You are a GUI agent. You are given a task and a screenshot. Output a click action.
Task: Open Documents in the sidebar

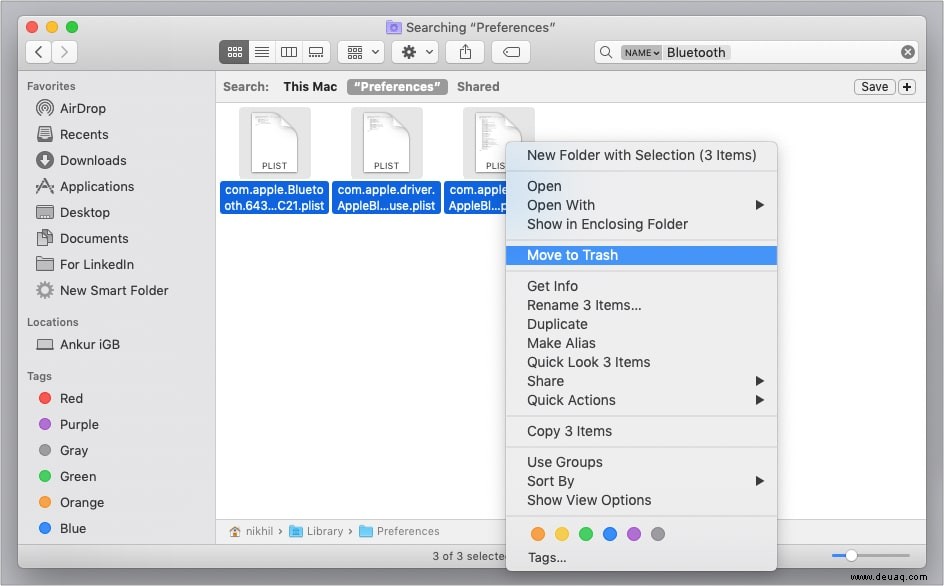coord(82,238)
